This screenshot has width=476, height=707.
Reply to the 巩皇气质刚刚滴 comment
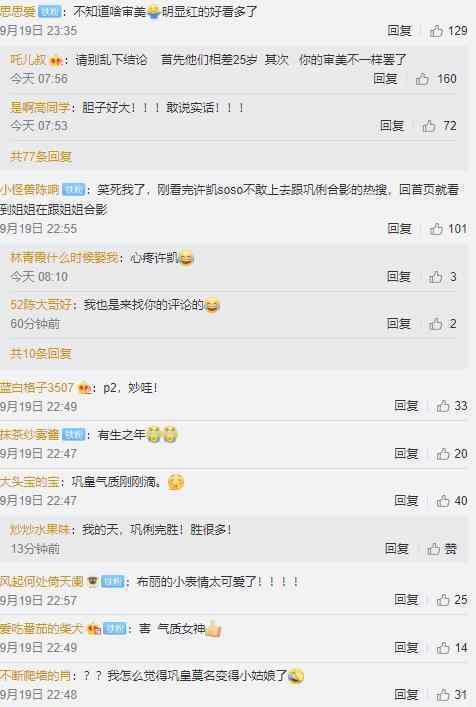406,500
